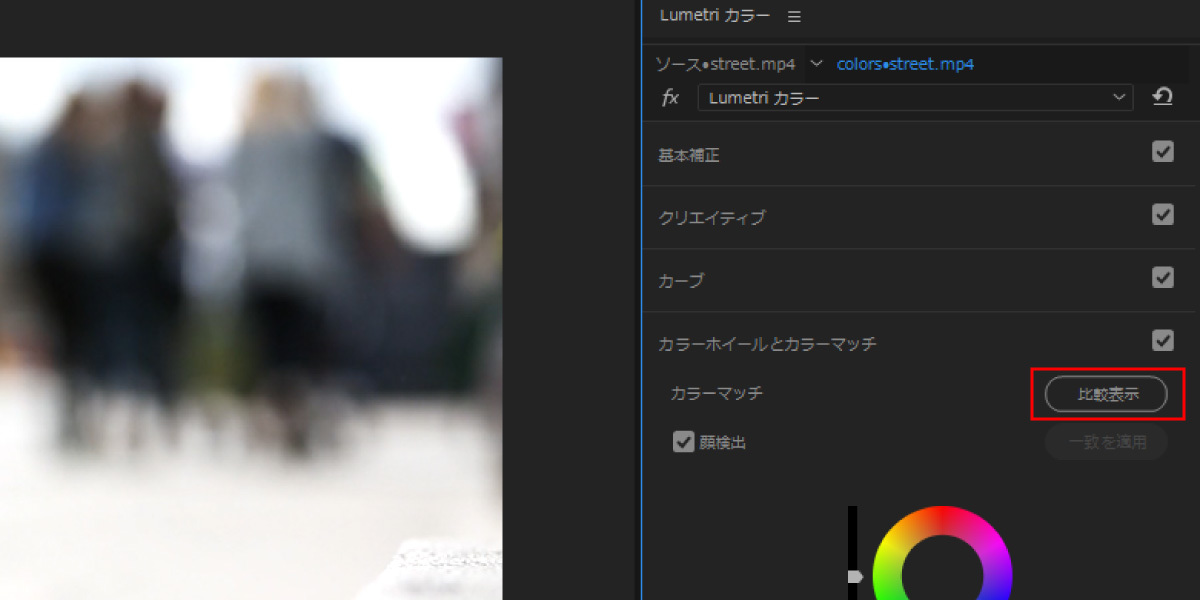
Task: Toggle the カーブ section checkbox
Action: pyautogui.click(x=1162, y=277)
